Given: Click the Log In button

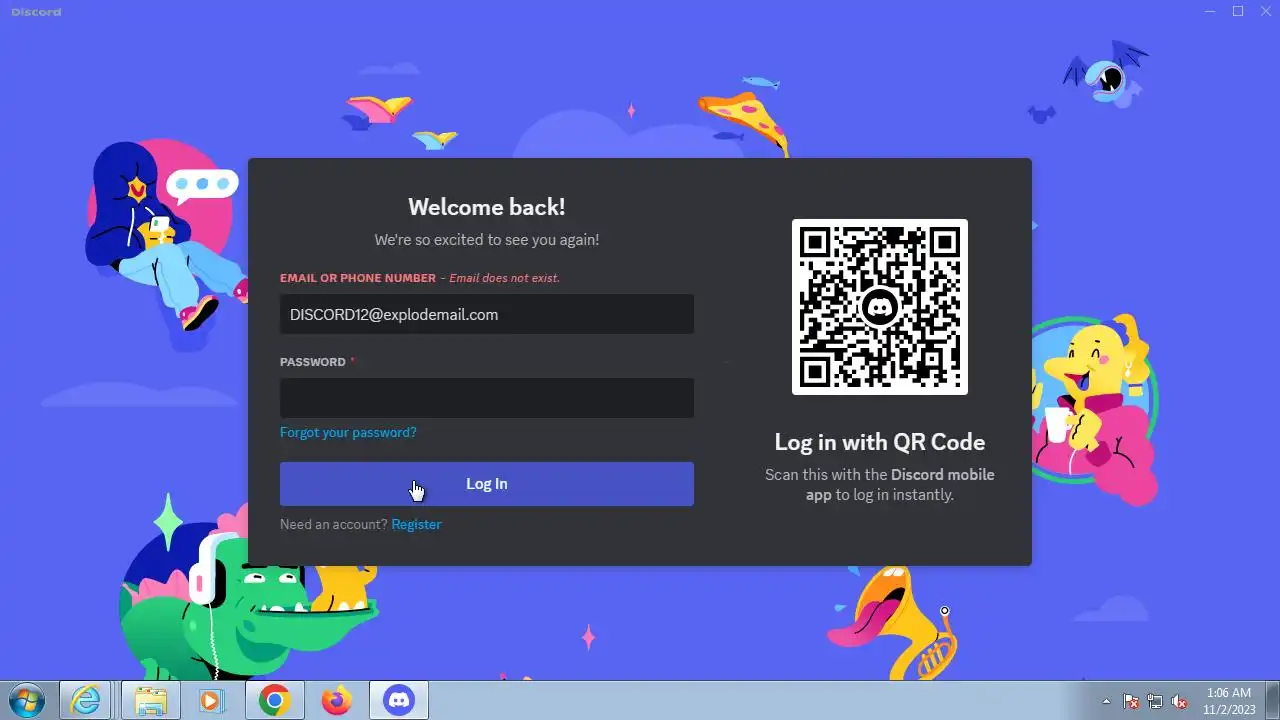Looking at the screenshot, I should pos(486,484).
